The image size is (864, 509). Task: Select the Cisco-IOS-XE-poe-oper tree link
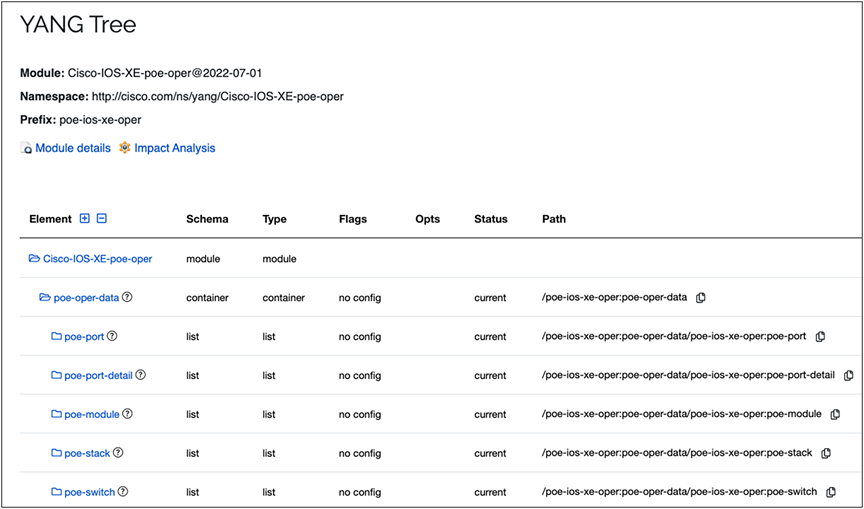(98, 258)
